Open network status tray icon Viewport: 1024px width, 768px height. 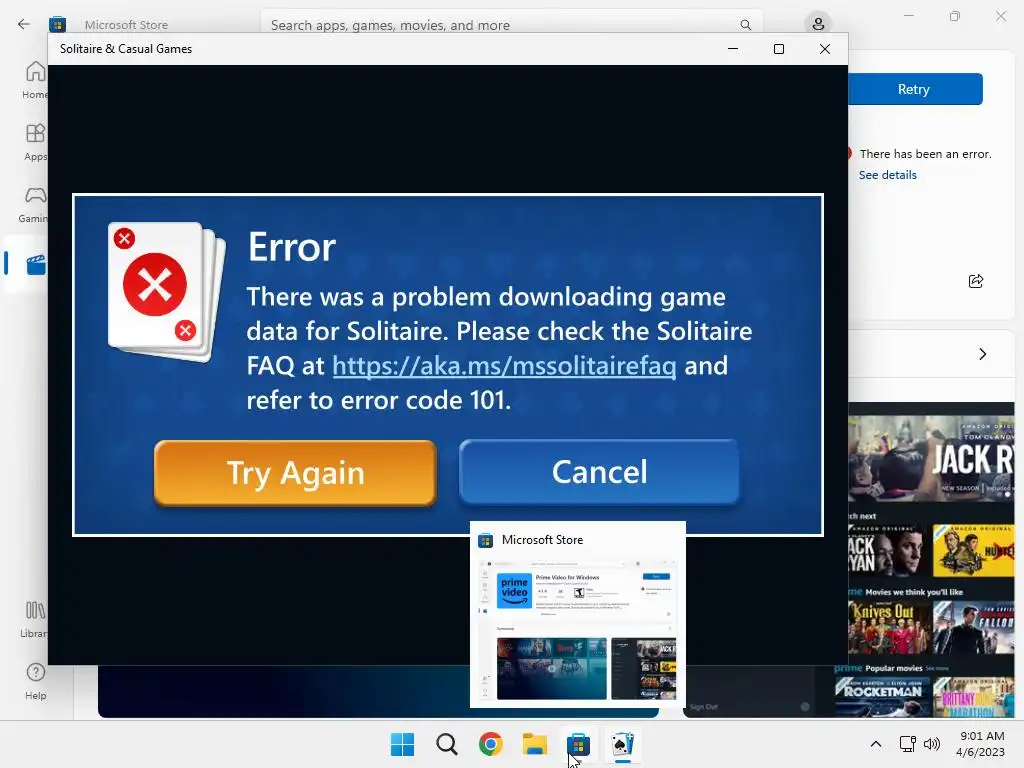click(907, 744)
